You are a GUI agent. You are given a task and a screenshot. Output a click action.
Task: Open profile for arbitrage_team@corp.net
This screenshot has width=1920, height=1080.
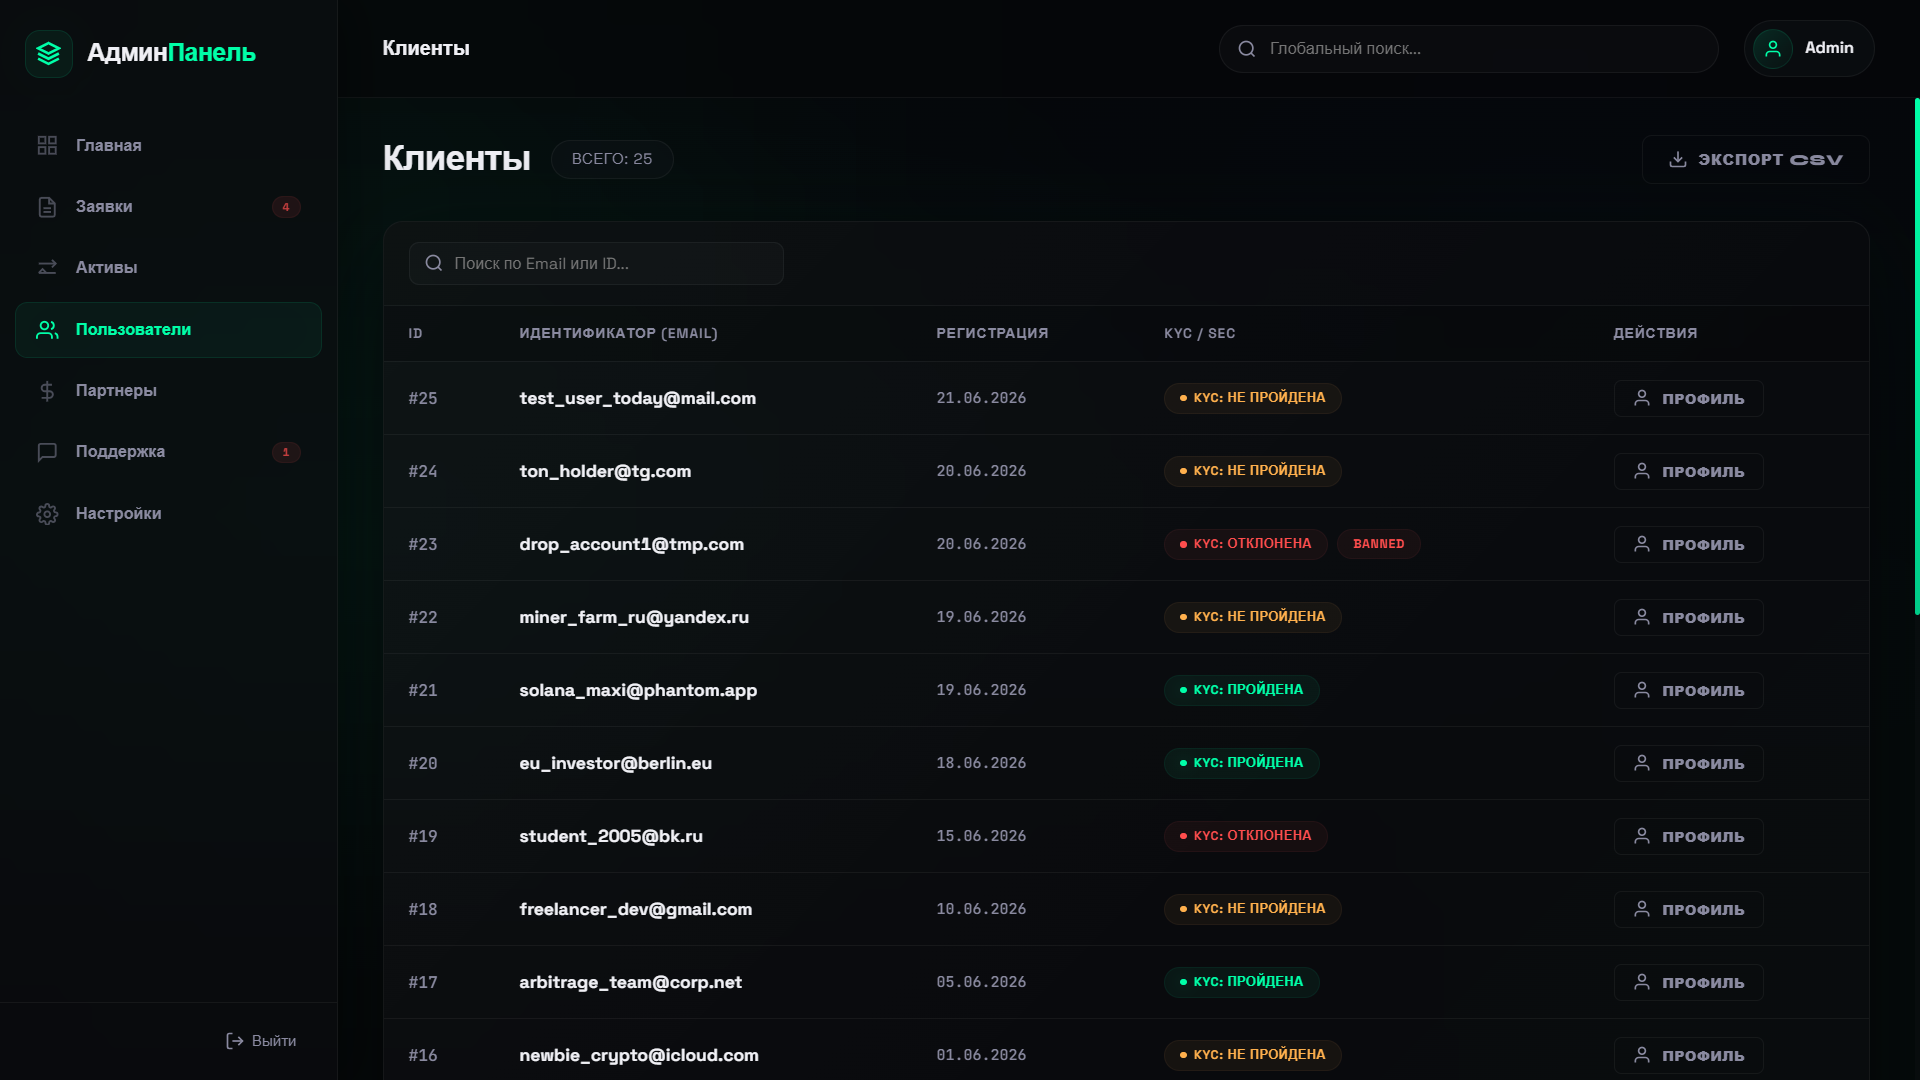pyautogui.click(x=1688, y=982)
